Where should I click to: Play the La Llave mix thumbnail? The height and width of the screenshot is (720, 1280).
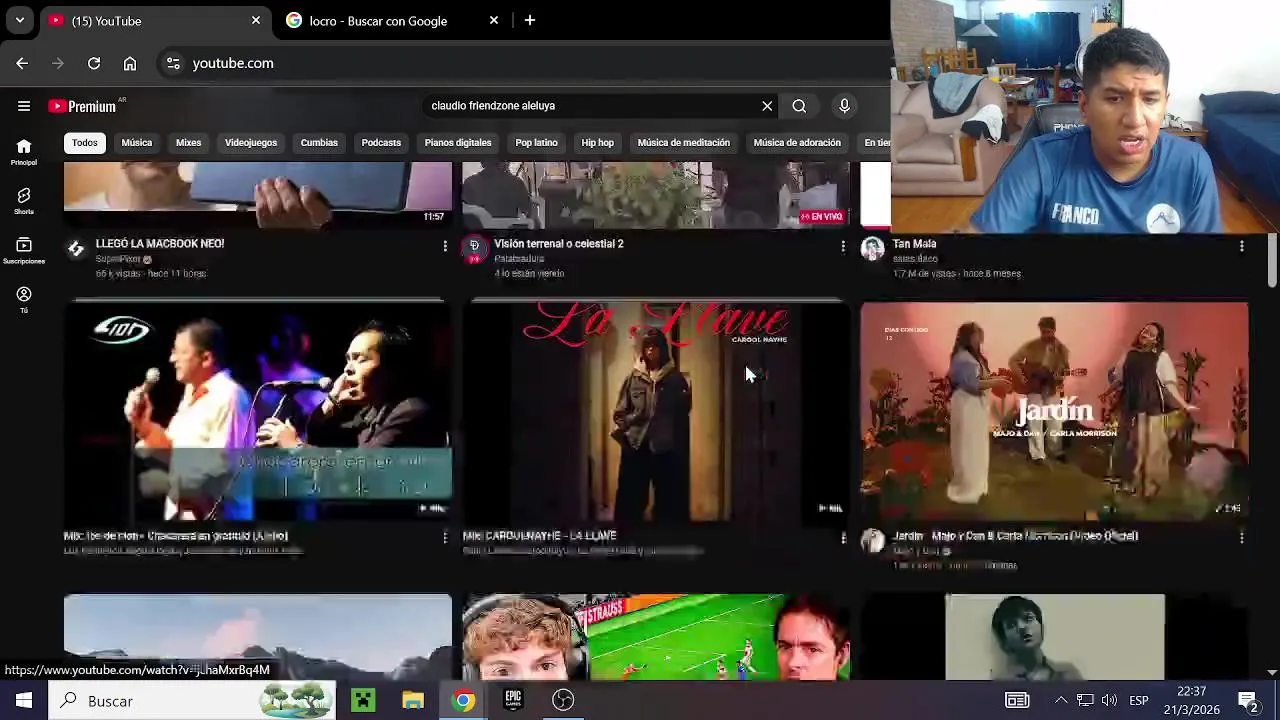point(656,411)
